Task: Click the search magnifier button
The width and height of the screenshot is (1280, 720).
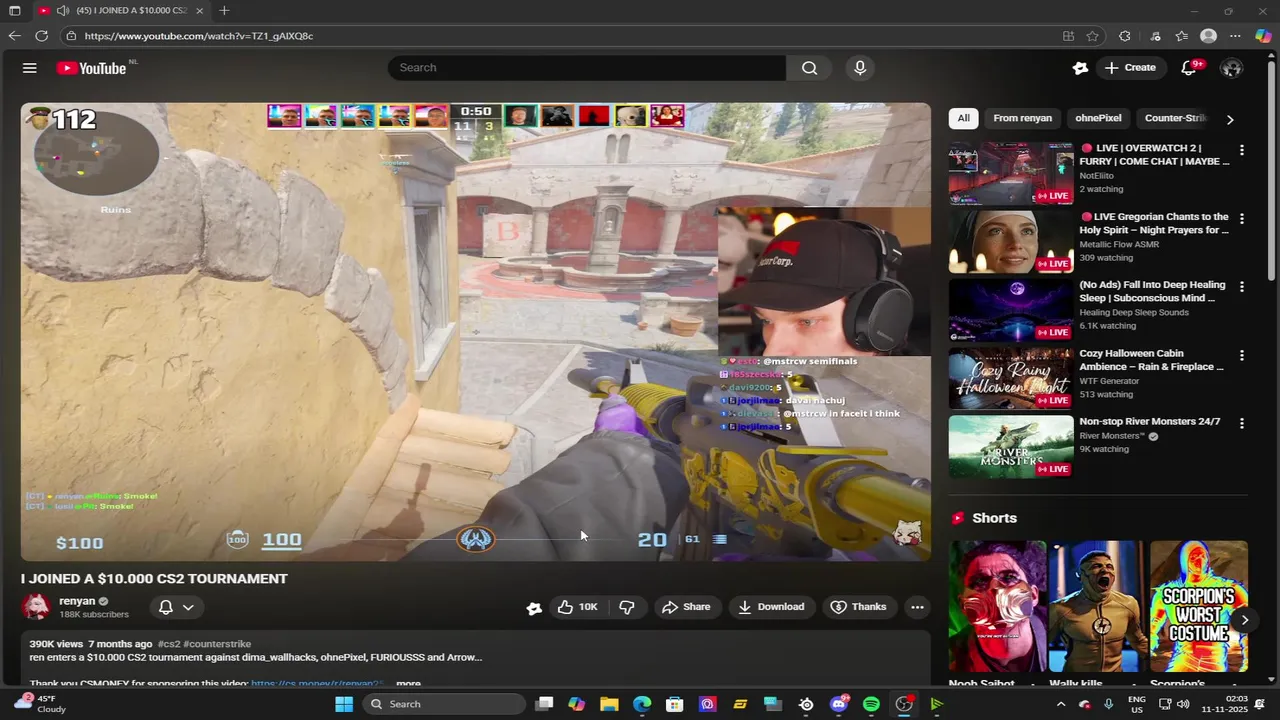Action: [x=809, y=68]
